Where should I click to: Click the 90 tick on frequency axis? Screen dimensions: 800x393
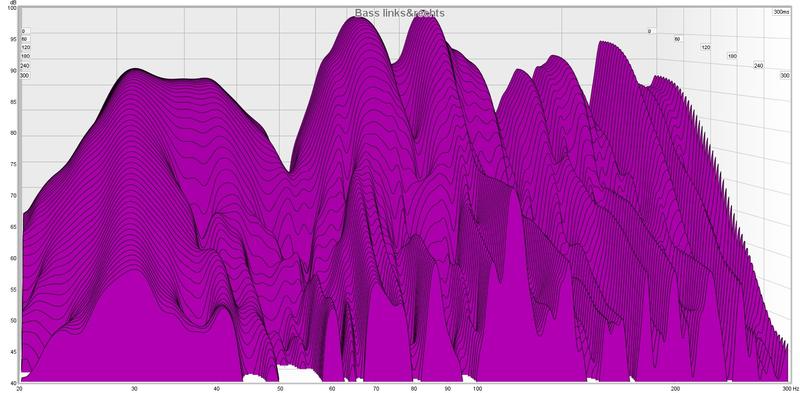[x=447, y=389]
